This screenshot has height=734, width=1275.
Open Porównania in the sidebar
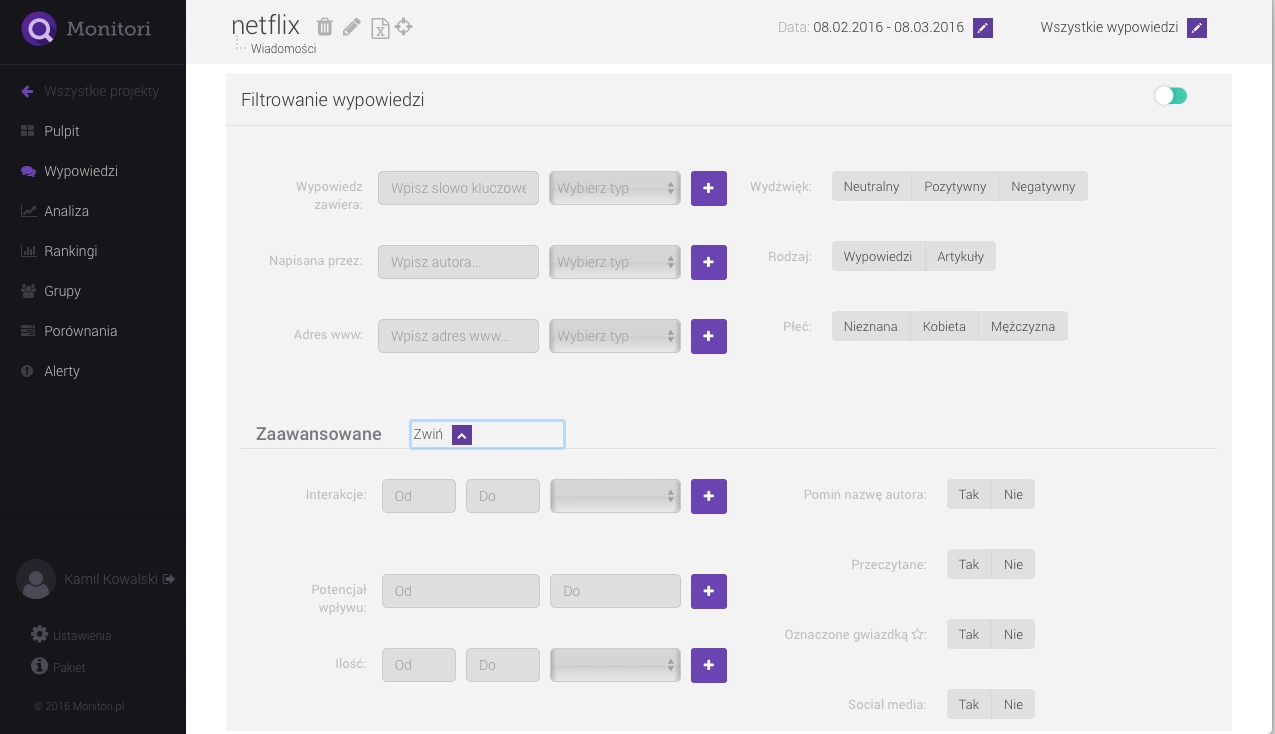[69, 331]
